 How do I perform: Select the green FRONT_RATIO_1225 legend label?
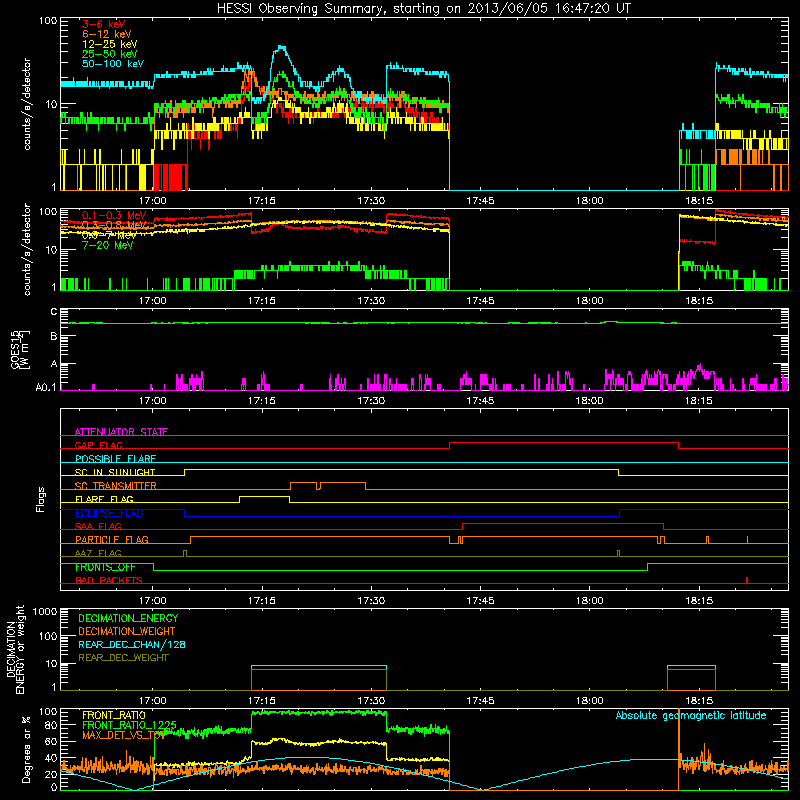(x=129, y=725)
